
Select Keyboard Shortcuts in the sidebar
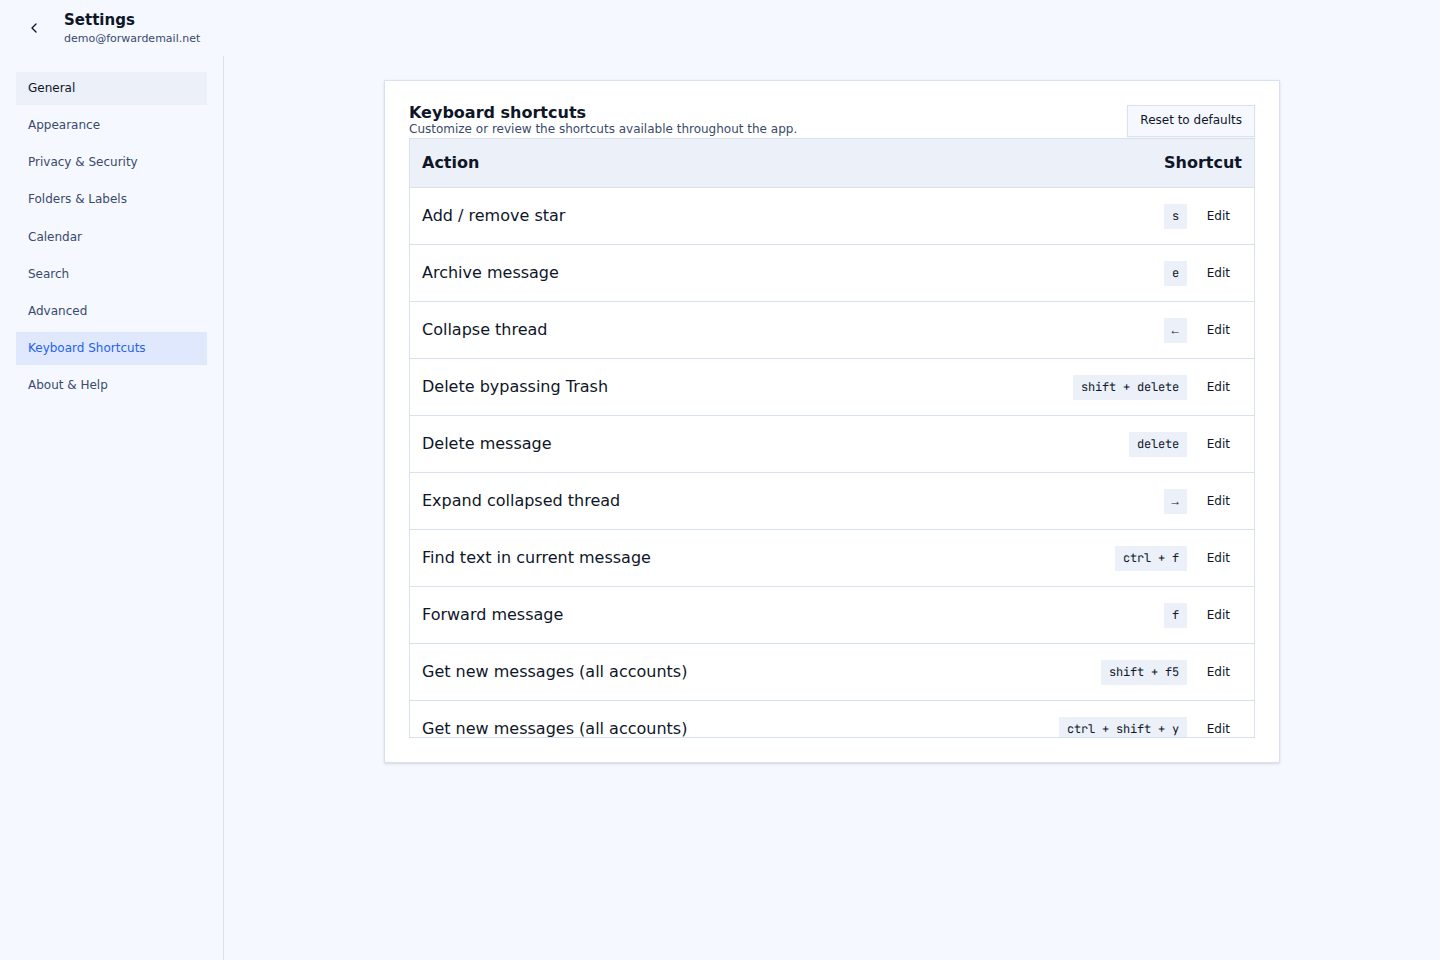coord(111,348)
